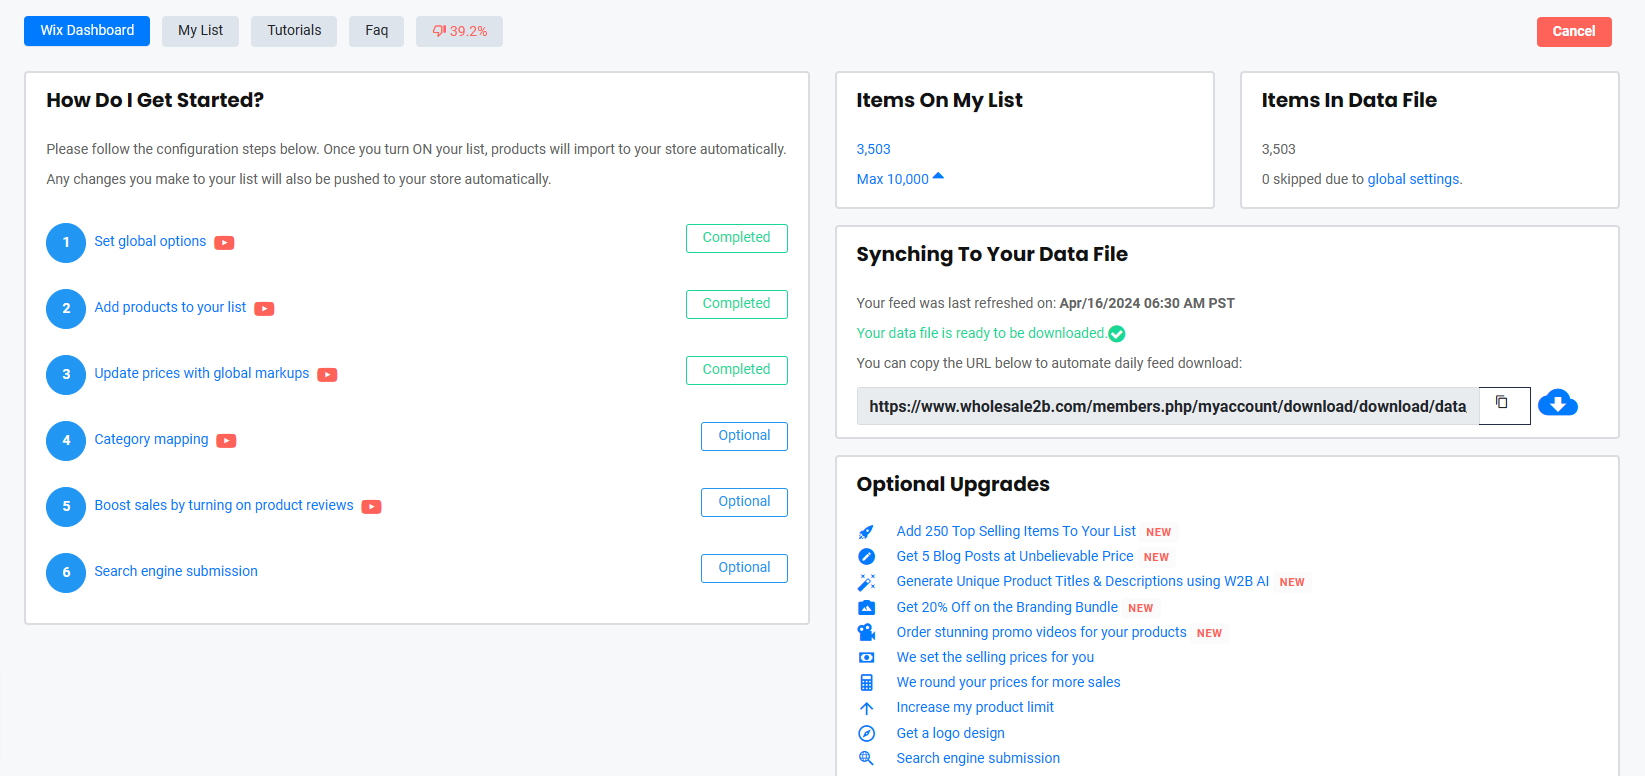
Task: Click the cloud download icon
Action: 1557,404
